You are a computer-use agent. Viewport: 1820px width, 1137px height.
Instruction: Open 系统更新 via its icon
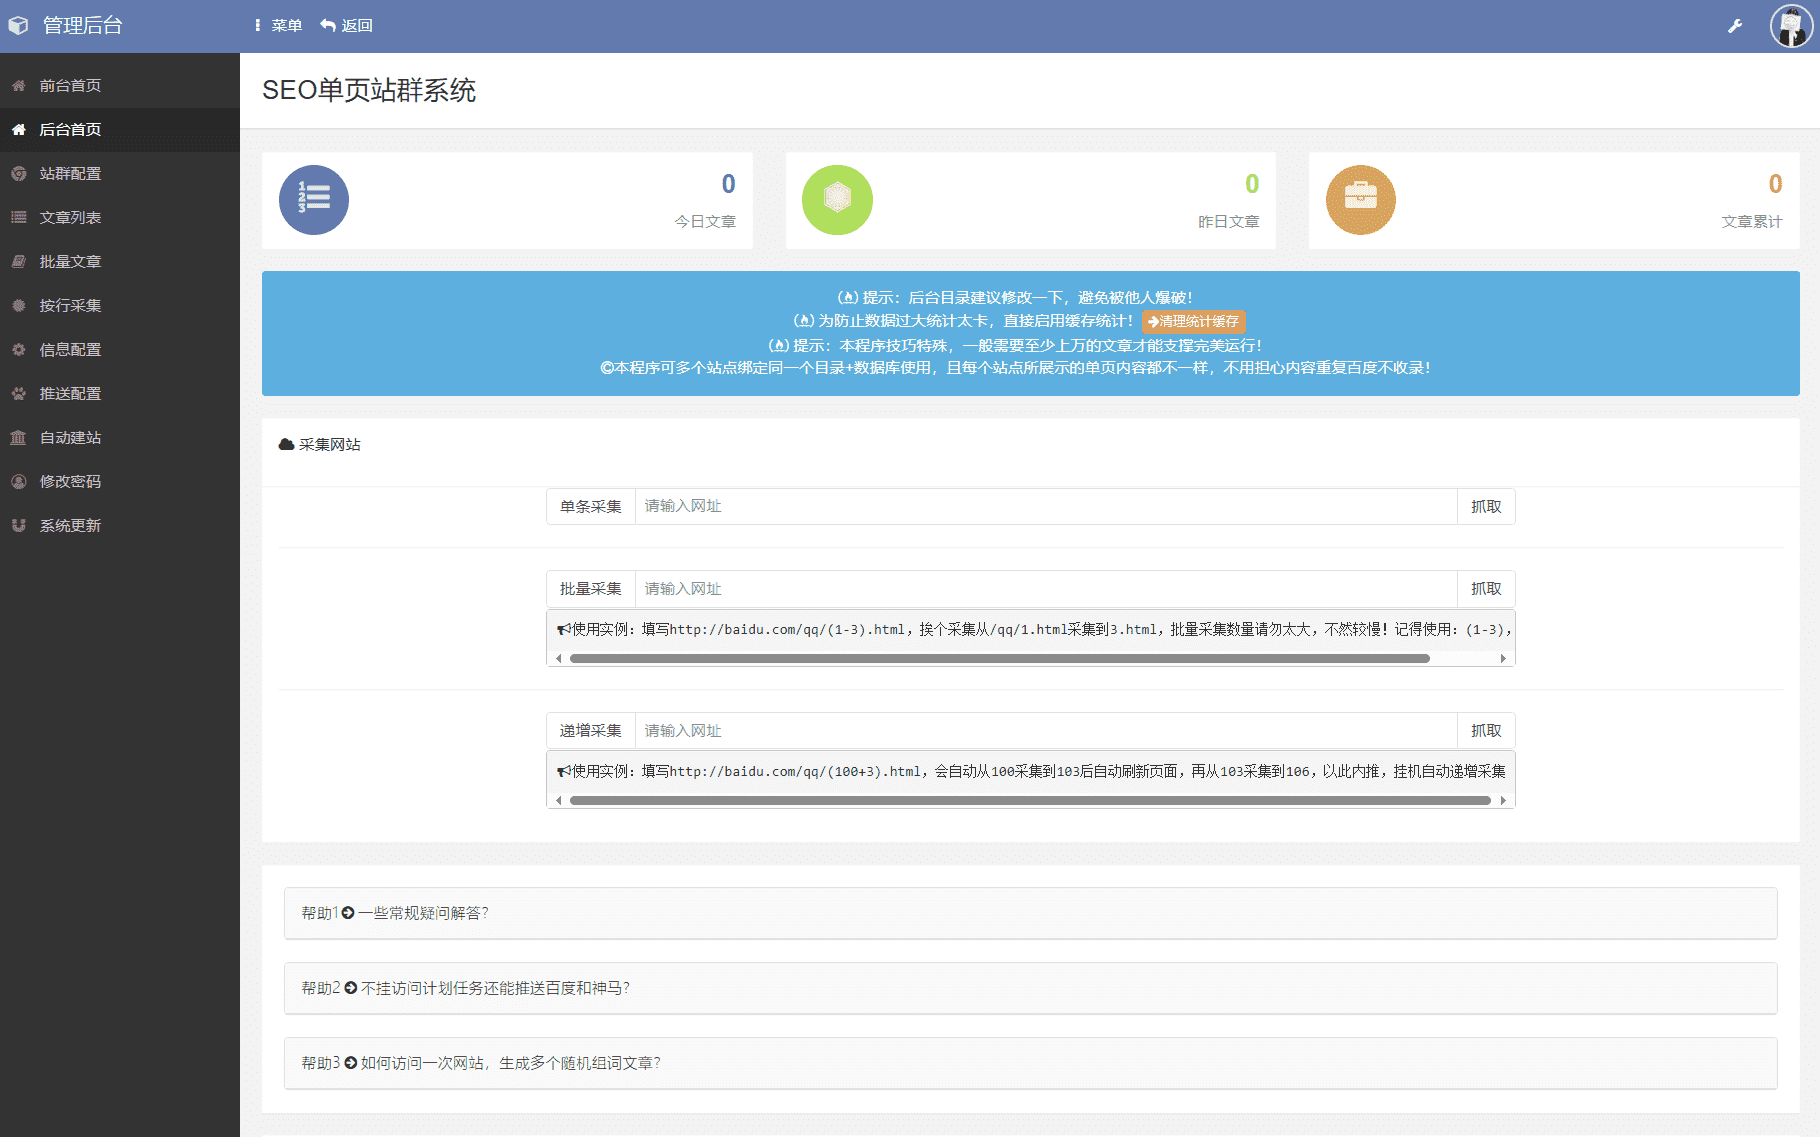(x=18, y=526)
